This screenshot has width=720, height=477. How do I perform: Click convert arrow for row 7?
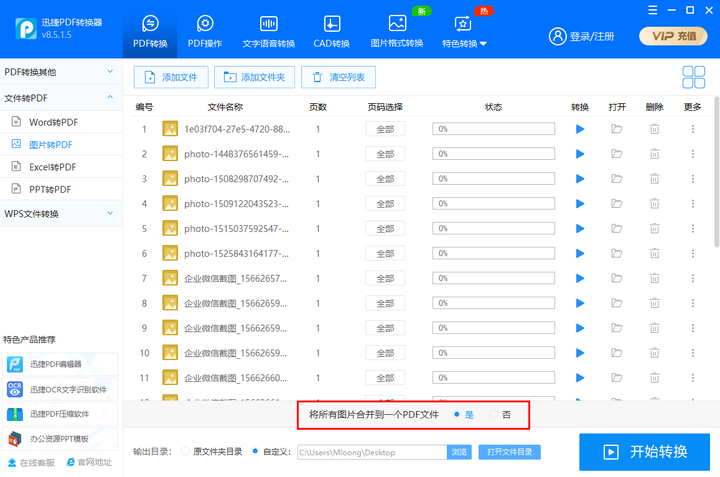click(x=580, y=279)
